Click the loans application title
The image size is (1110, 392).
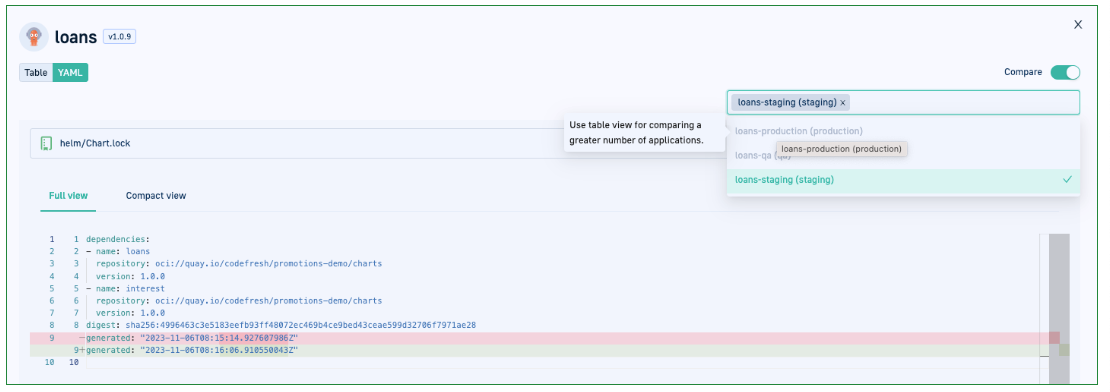point(76,38)
